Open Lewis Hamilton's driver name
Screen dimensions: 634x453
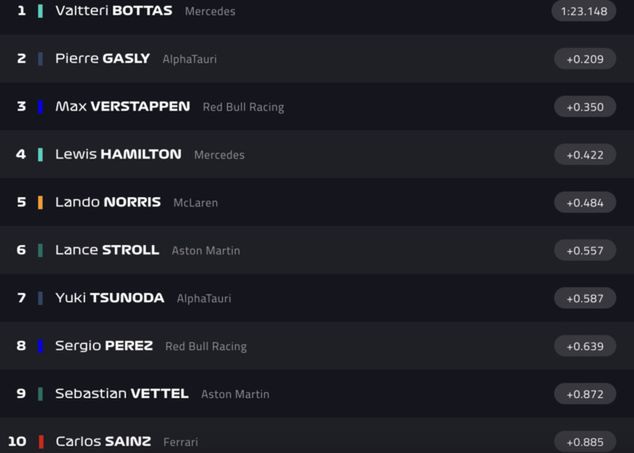coord(118,154)
